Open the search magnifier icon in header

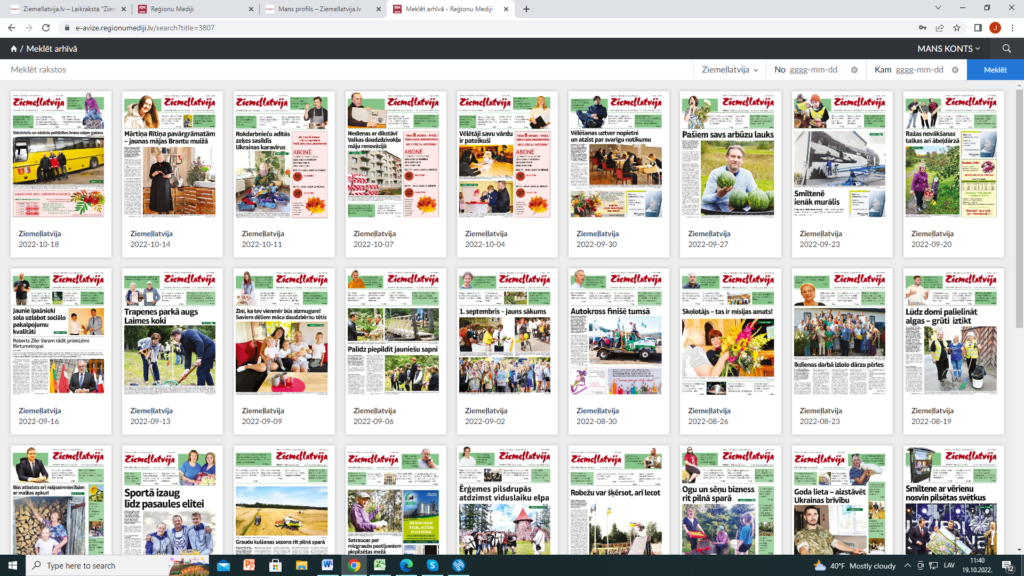pos(1007,48)
